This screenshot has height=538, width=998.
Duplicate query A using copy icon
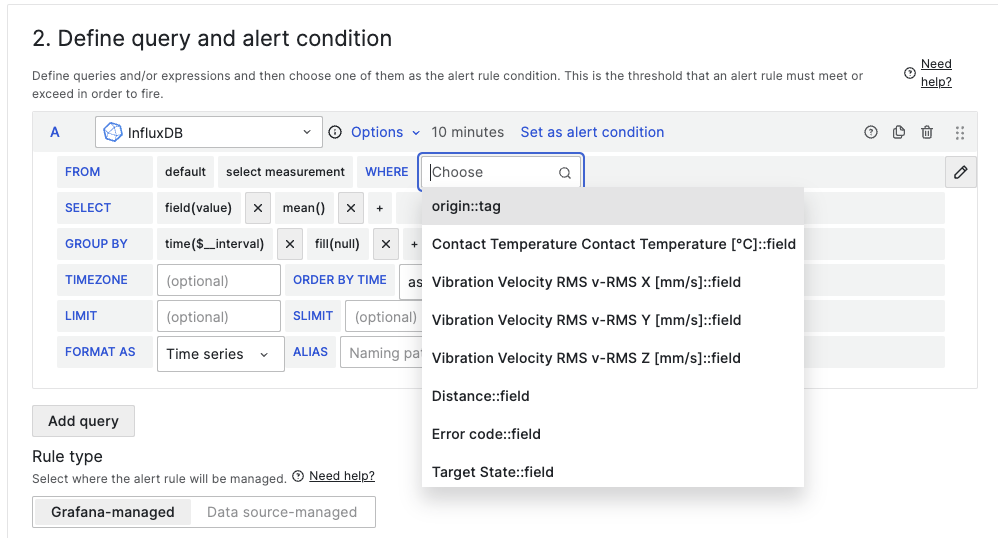pyautogui.click(x=899, y=132)
